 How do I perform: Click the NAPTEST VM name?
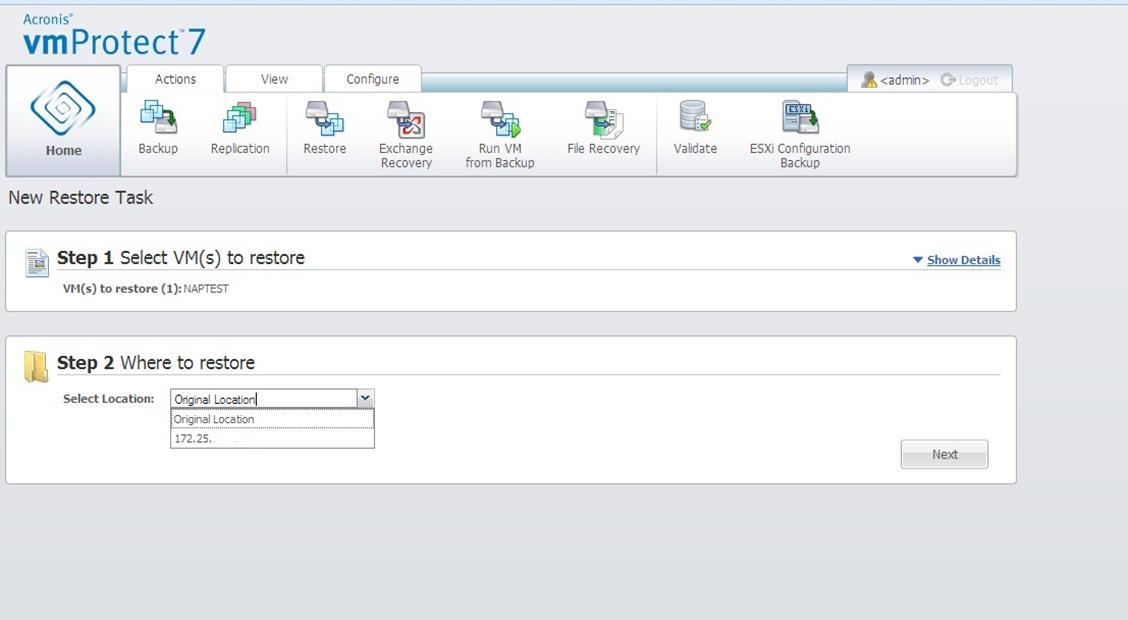(206, 288)
